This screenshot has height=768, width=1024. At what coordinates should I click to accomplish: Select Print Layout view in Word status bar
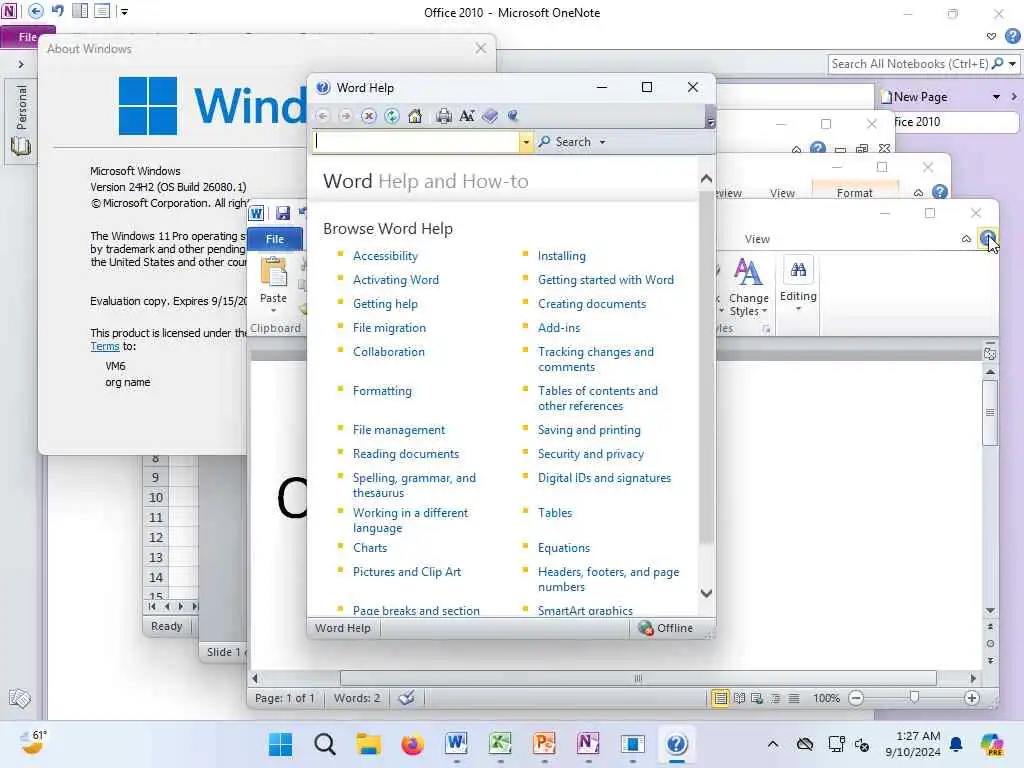[x=720, y=698]
